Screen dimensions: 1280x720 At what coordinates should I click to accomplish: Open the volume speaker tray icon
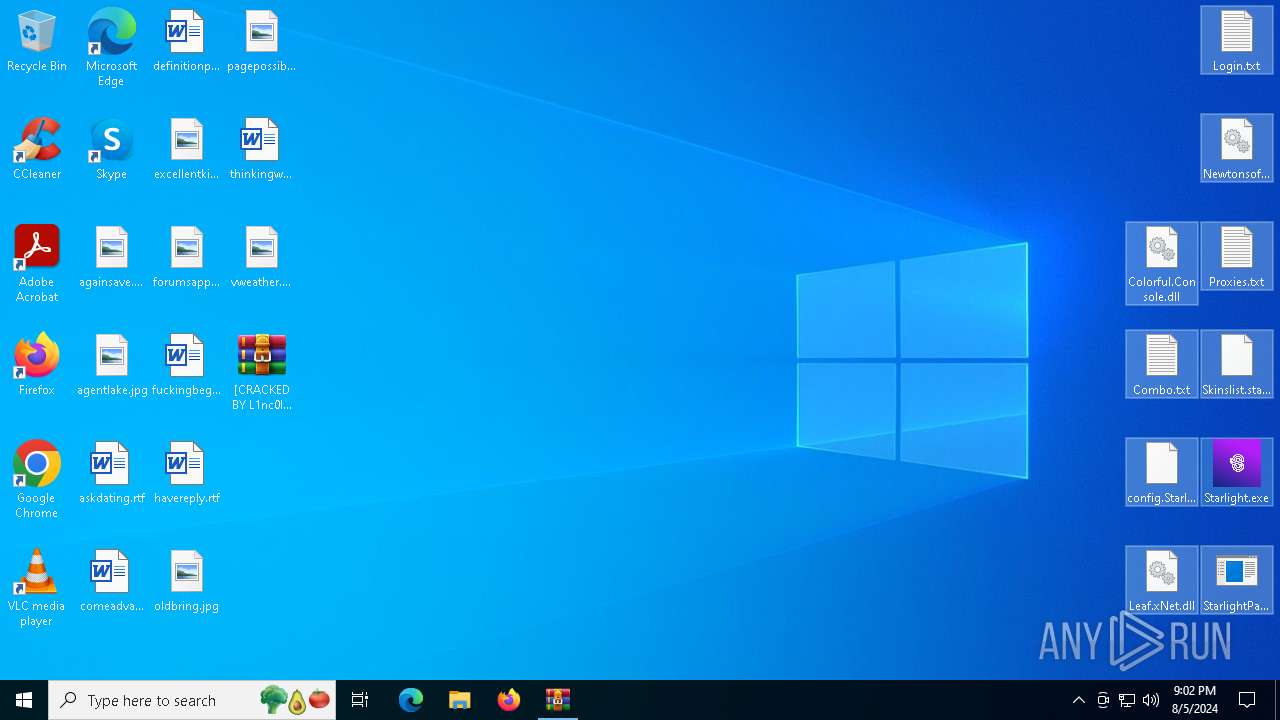tap(1151, 700)
